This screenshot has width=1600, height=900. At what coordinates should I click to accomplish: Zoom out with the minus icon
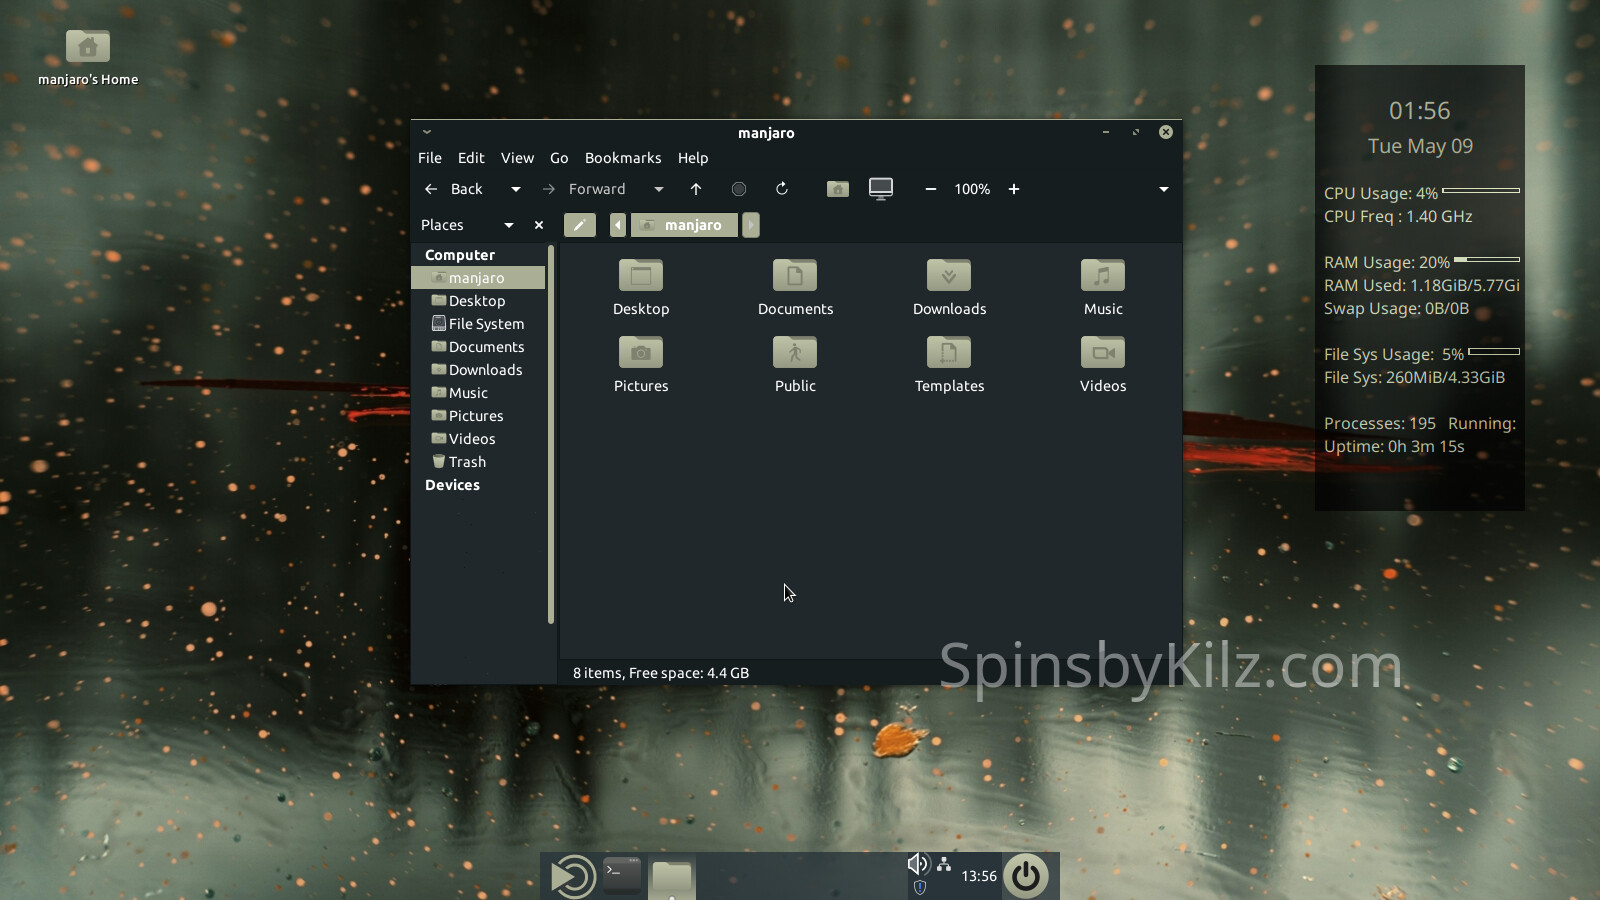(931, 189)
